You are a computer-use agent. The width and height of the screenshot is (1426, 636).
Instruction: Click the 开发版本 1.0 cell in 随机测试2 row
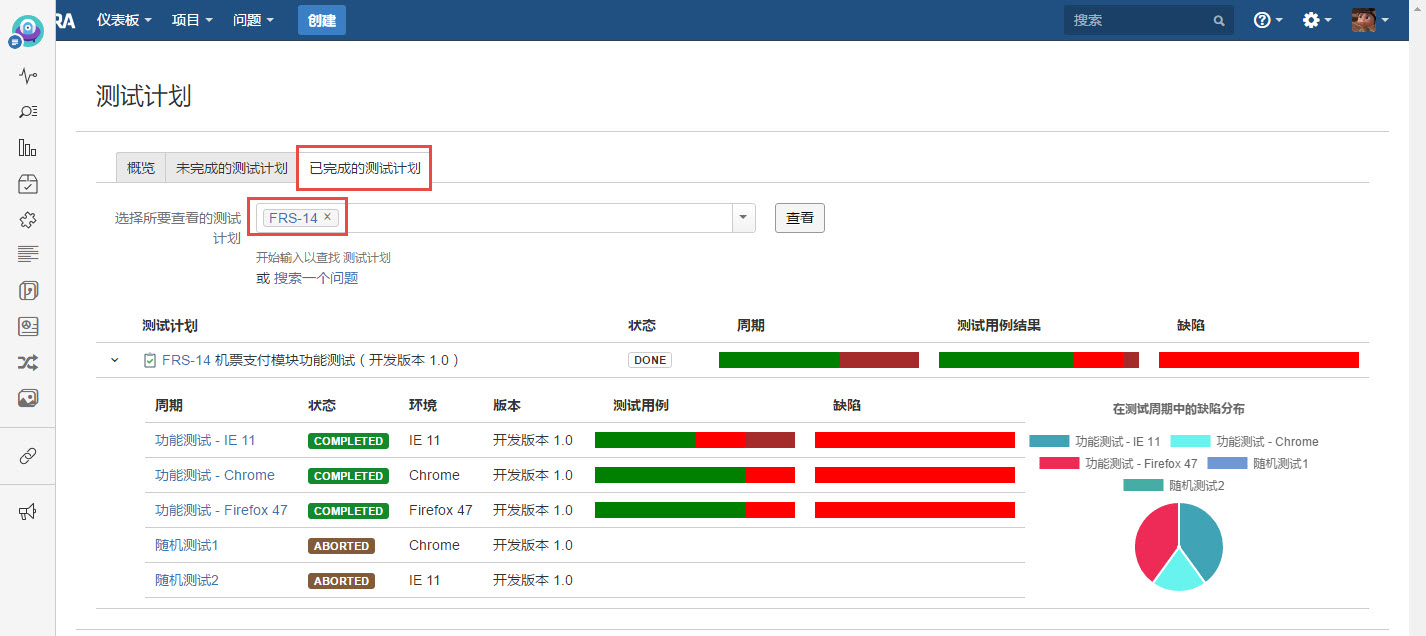point(533,580)
